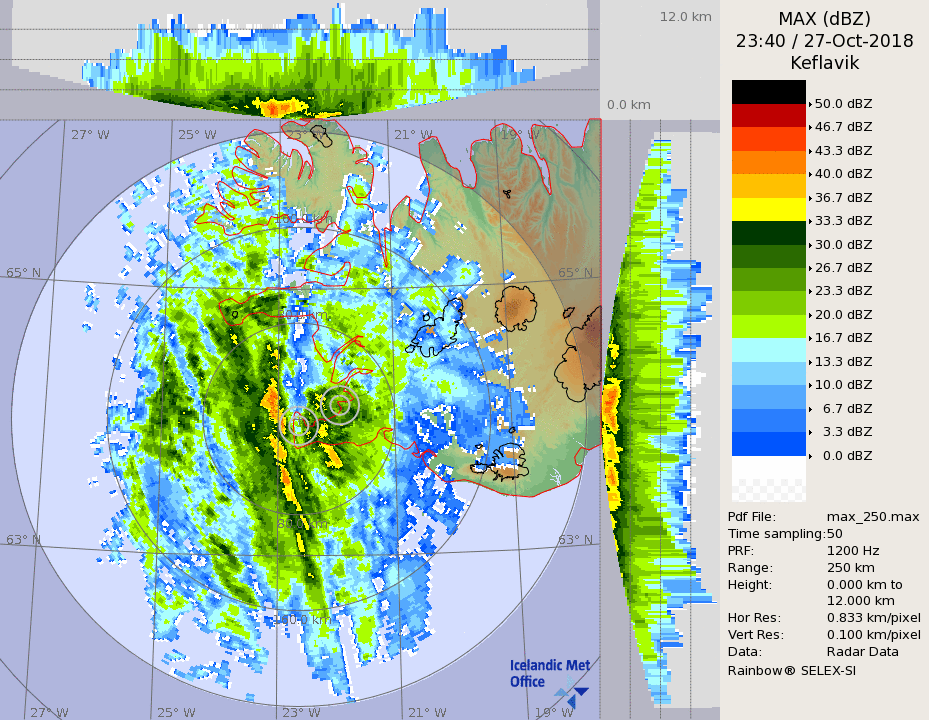Click the 27° W label at top of map

[x=89, y=135]
